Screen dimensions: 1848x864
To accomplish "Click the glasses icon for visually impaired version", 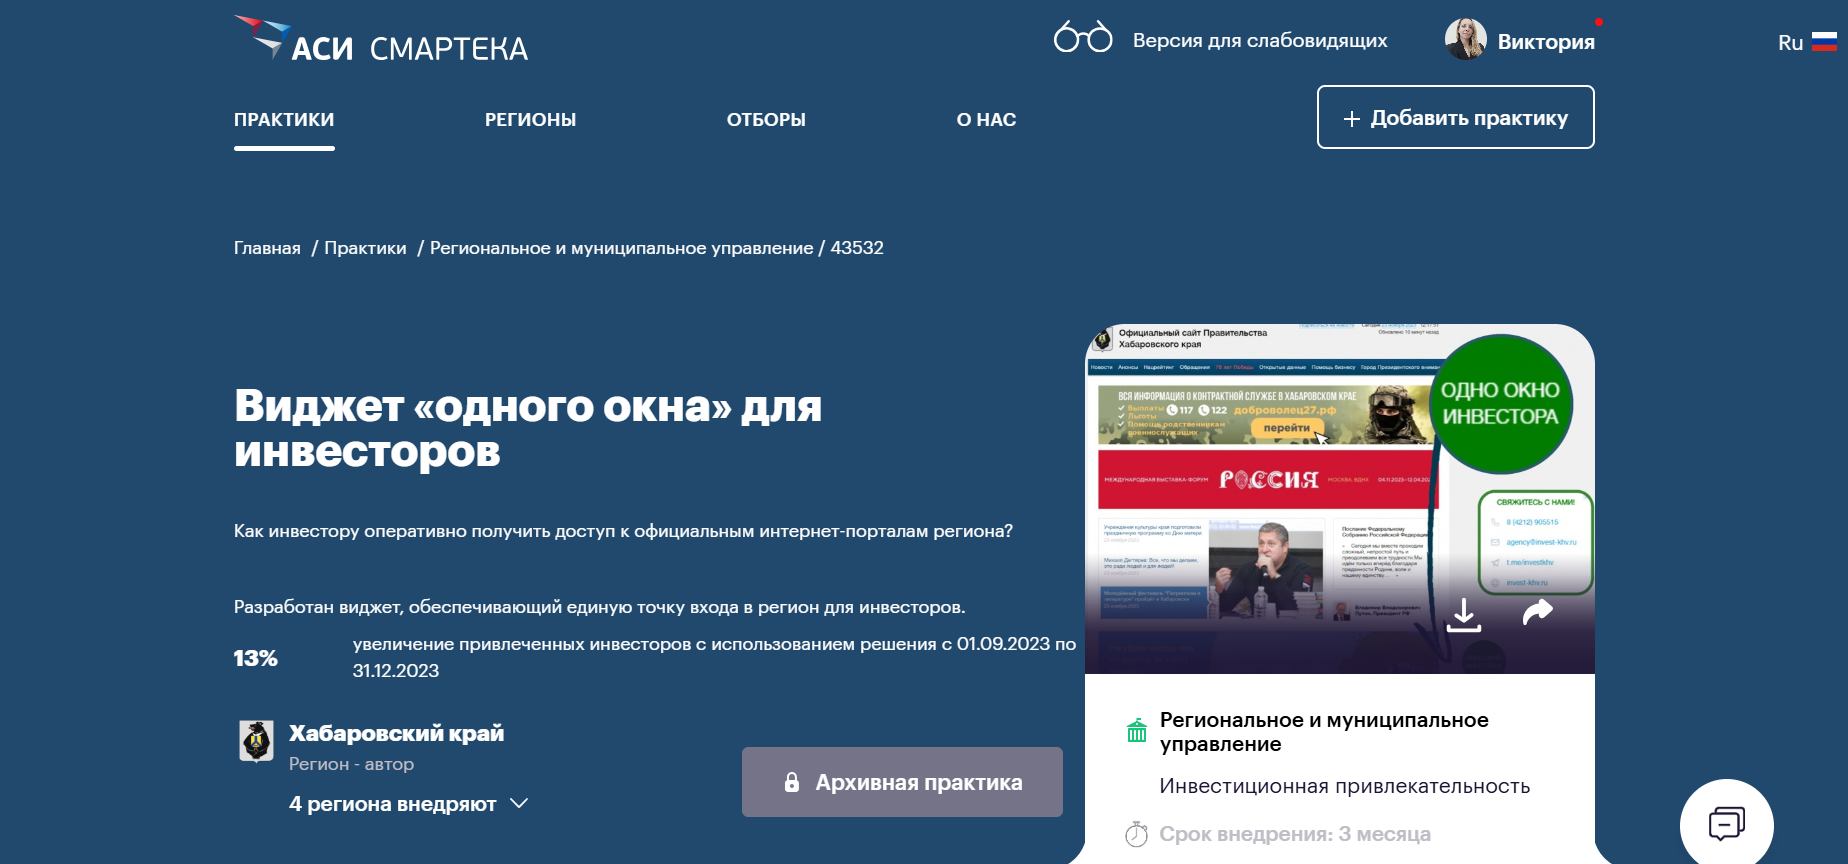I will (x=1083, y=37).
